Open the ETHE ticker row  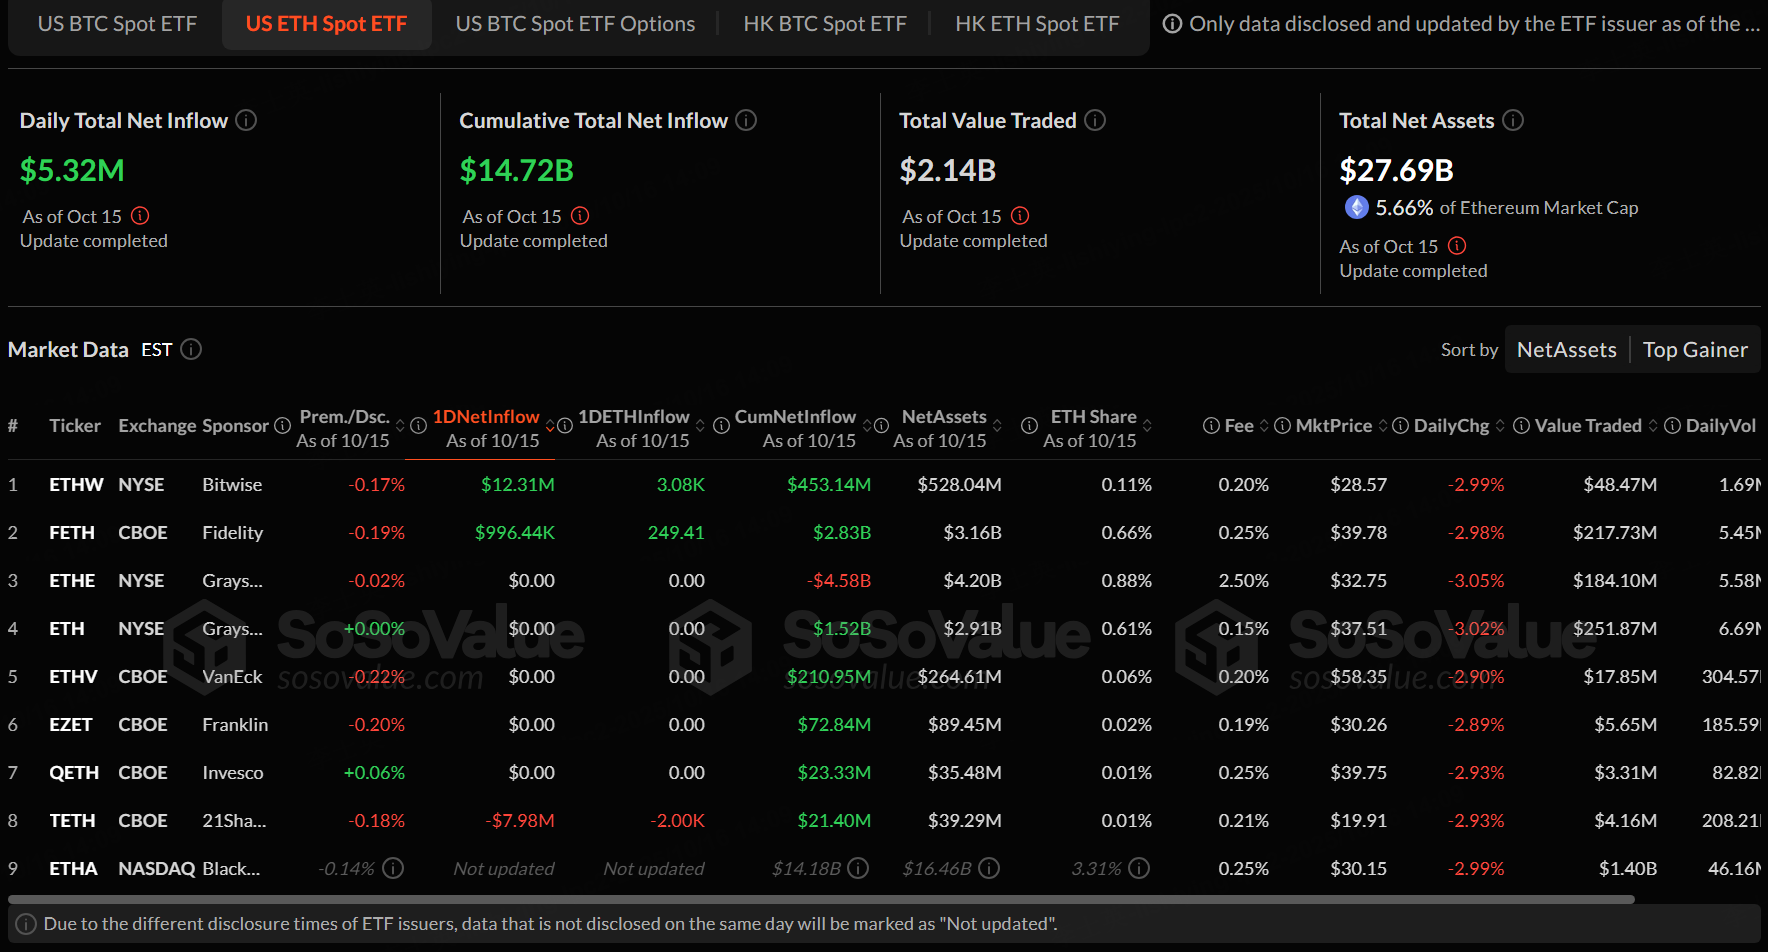click(884, 580)
